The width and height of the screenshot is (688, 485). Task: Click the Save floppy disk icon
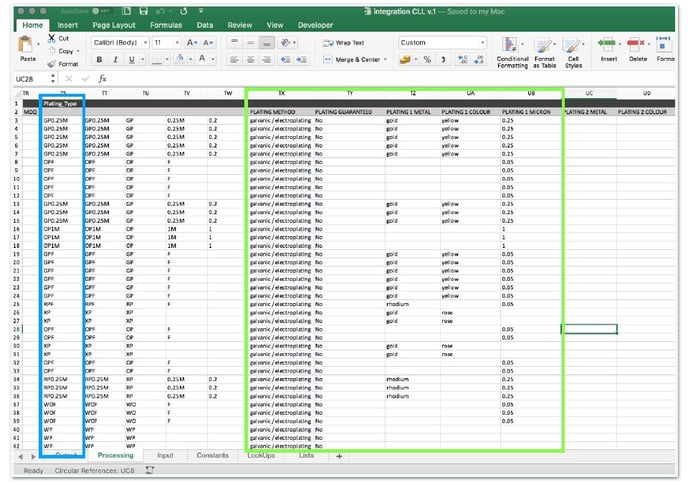(x=143, y=11)
